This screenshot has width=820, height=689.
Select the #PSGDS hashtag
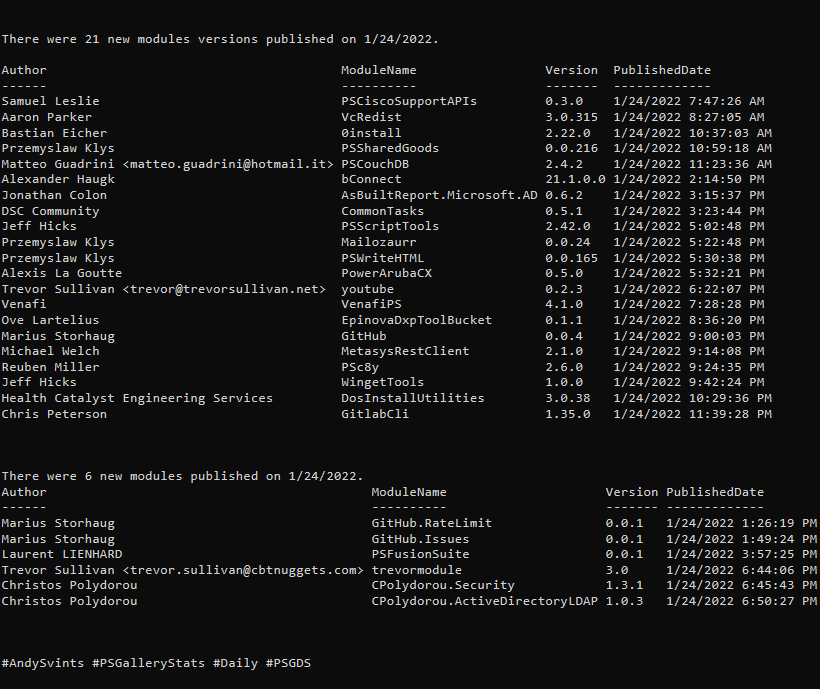(x=288, y=663)
